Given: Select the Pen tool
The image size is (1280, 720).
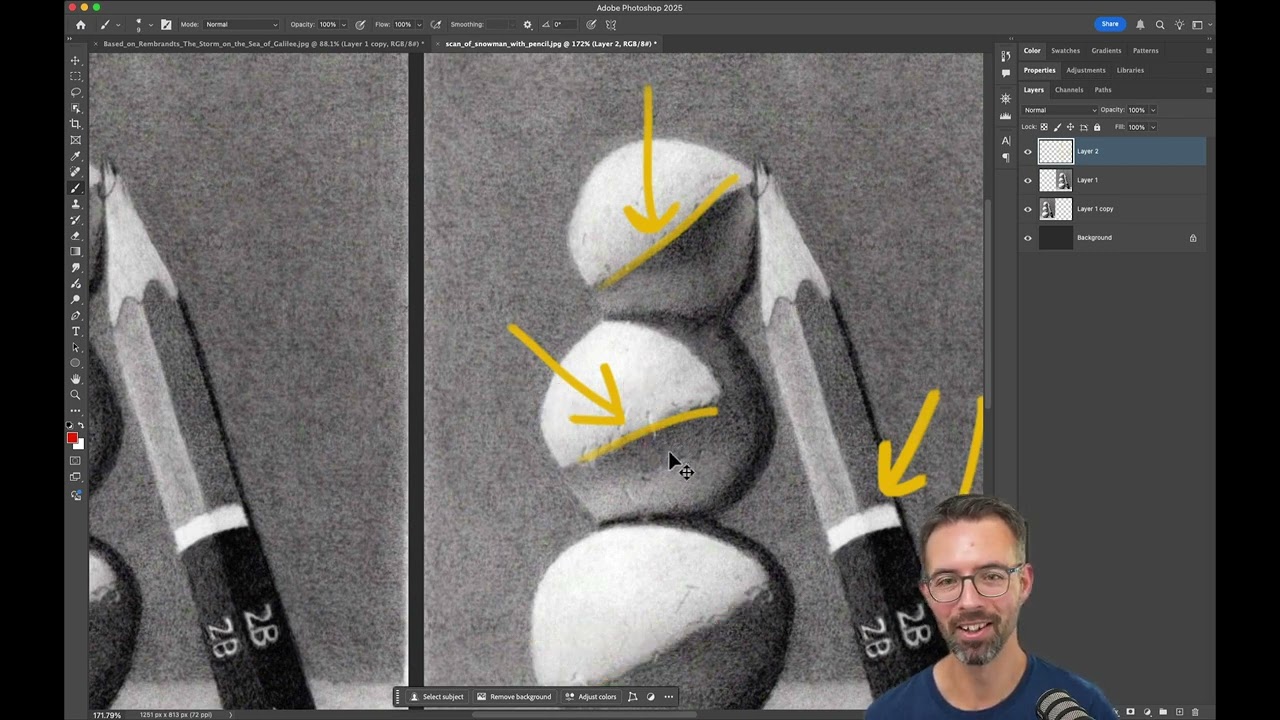Looking at the screenshot, I should (75, 315).
